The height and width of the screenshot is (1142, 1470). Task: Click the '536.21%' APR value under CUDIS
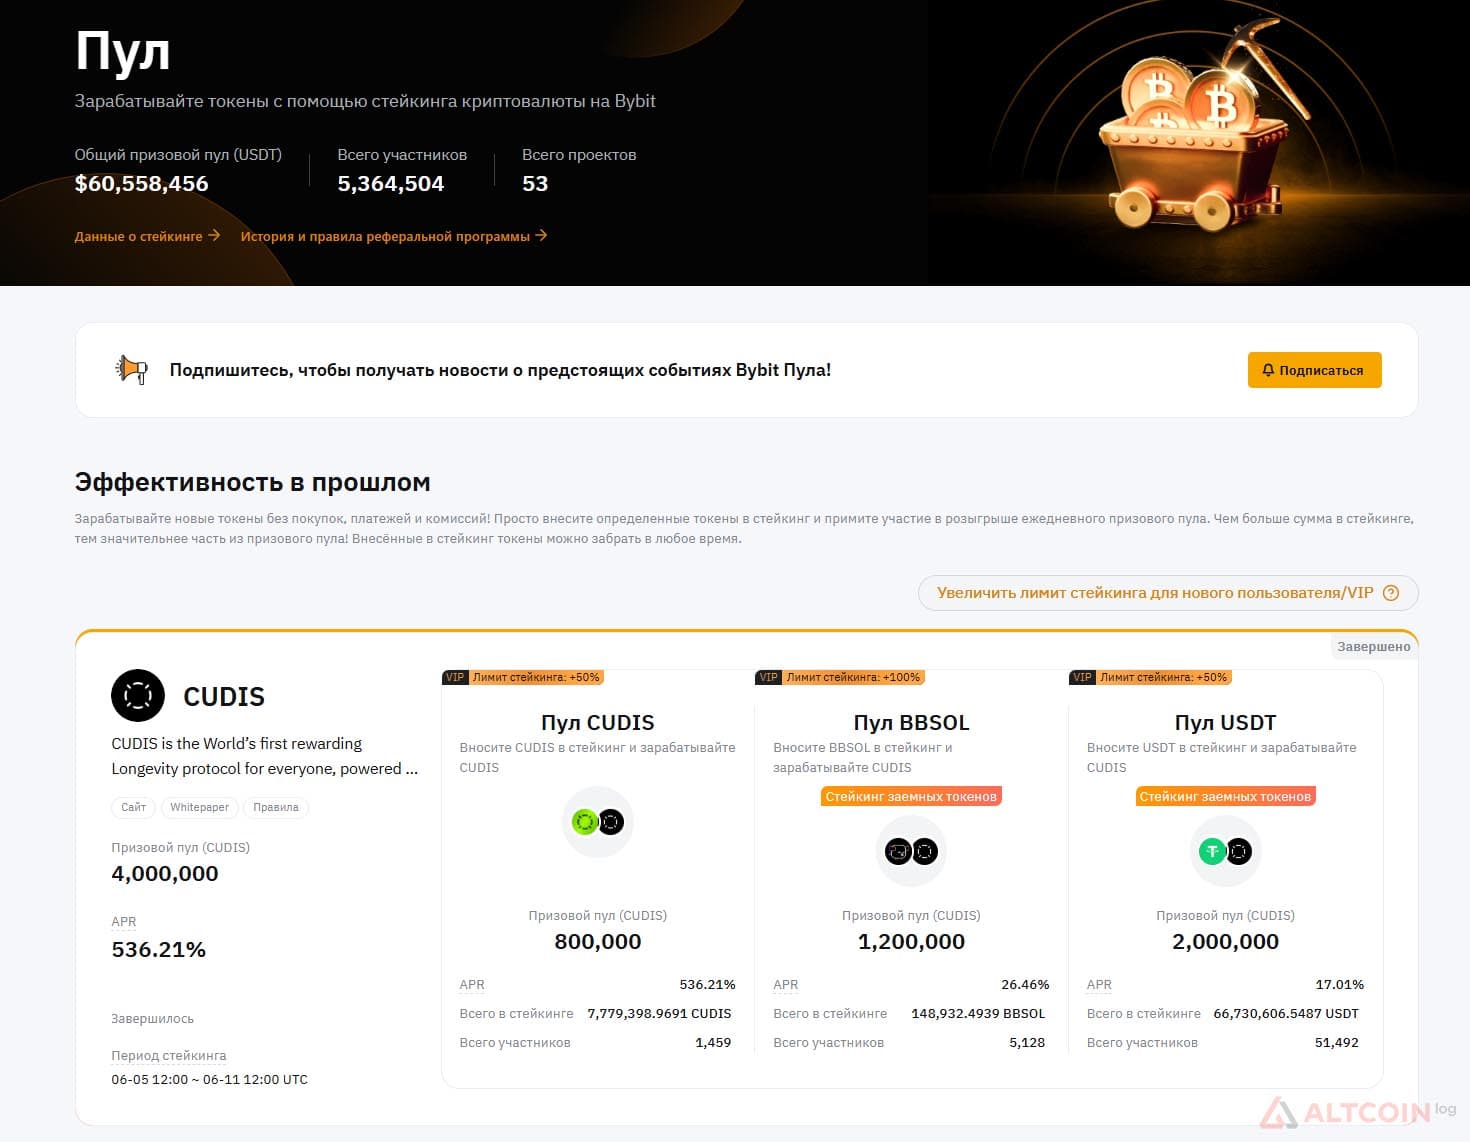[x=158, y=949]
